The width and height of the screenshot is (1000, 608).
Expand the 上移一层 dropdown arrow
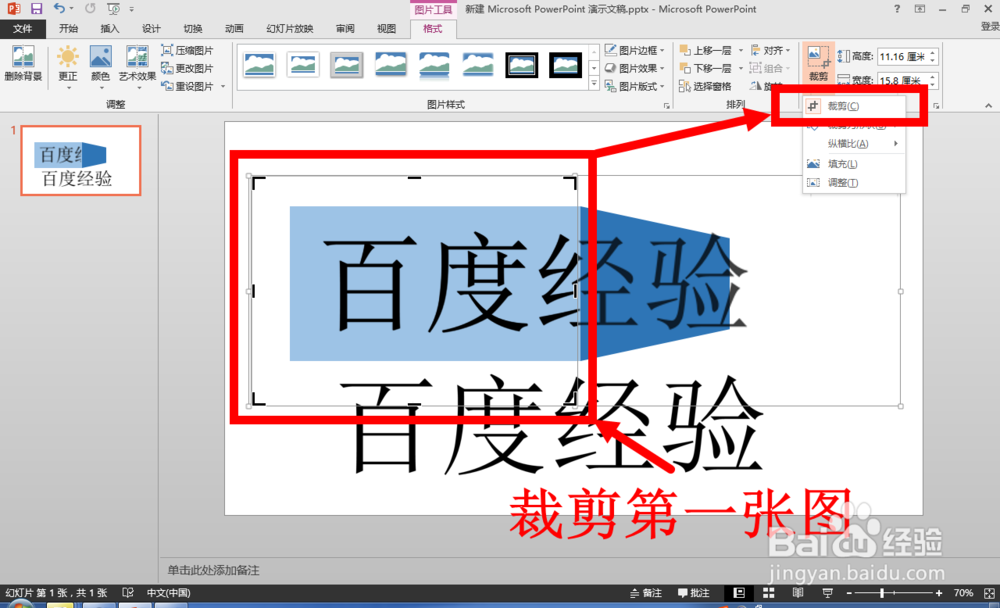click(740, 50)
